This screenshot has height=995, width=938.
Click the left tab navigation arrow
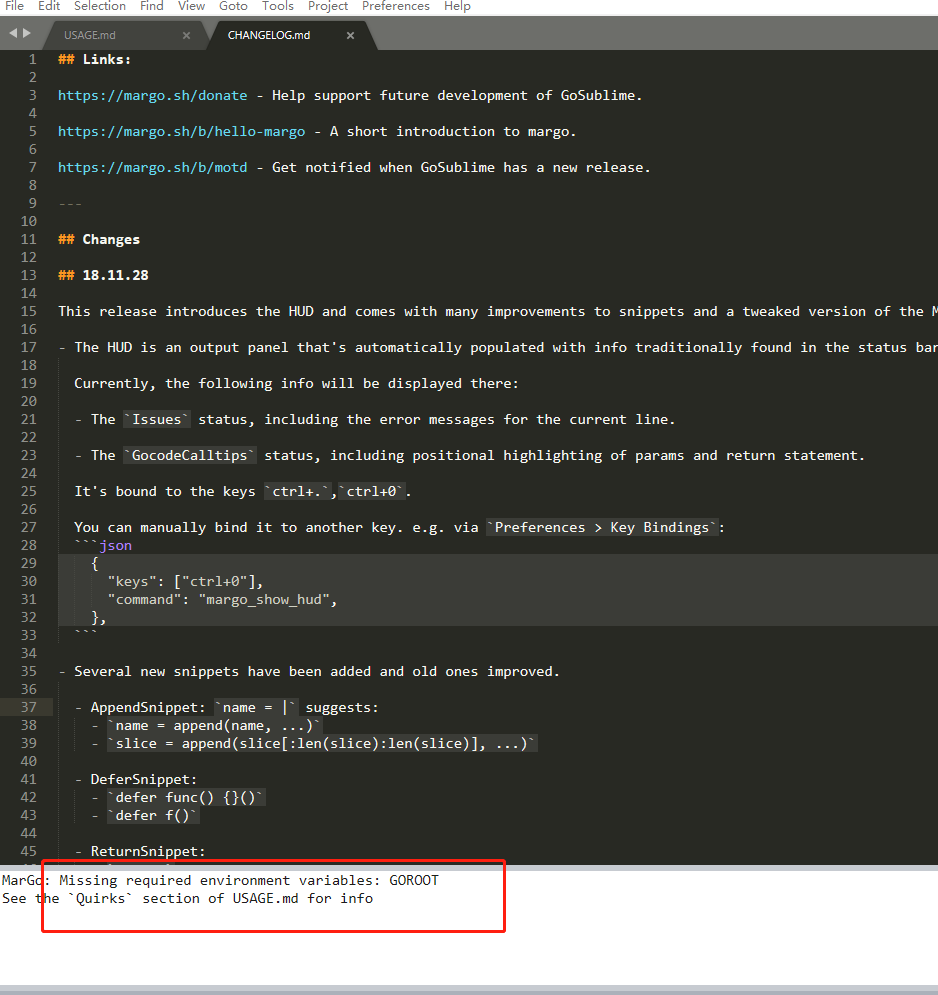pyautogui.click(x=13, y=34)
